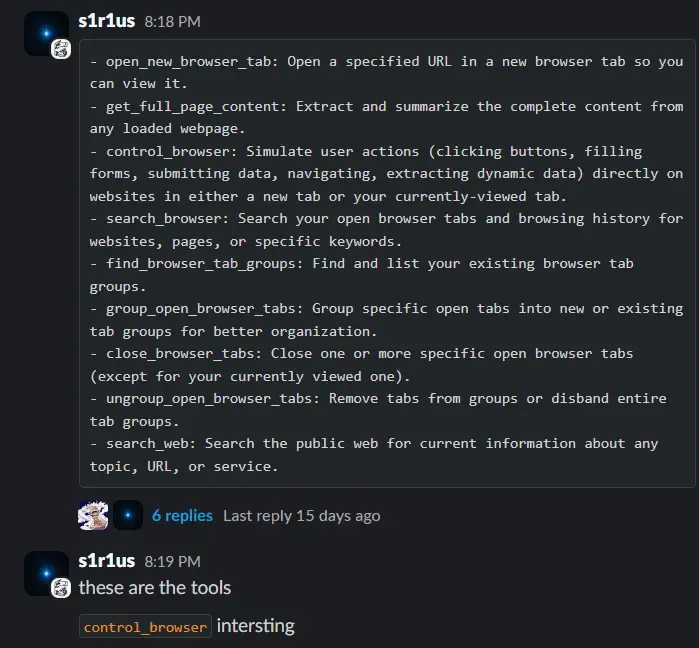
Task: Click the 8:19 PM message timestamp
Action: tap(172, 562)
